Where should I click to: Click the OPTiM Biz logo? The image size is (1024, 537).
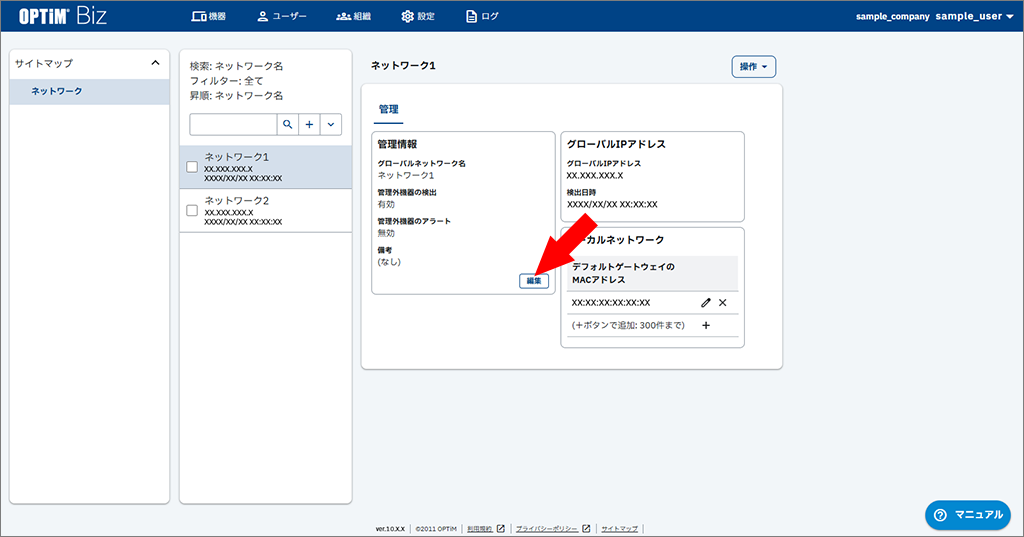pos(62,16)
